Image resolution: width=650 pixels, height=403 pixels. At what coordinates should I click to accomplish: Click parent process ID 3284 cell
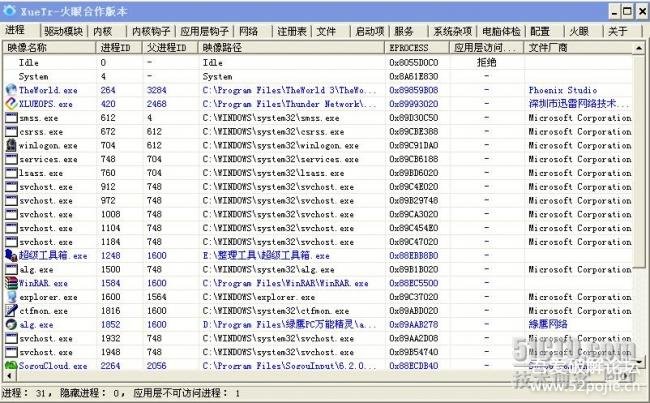[x=156, y=90]
